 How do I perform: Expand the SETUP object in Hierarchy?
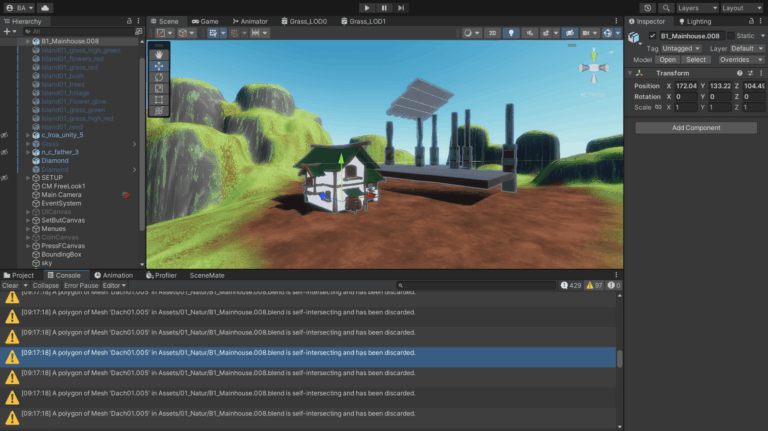(27, 178)
